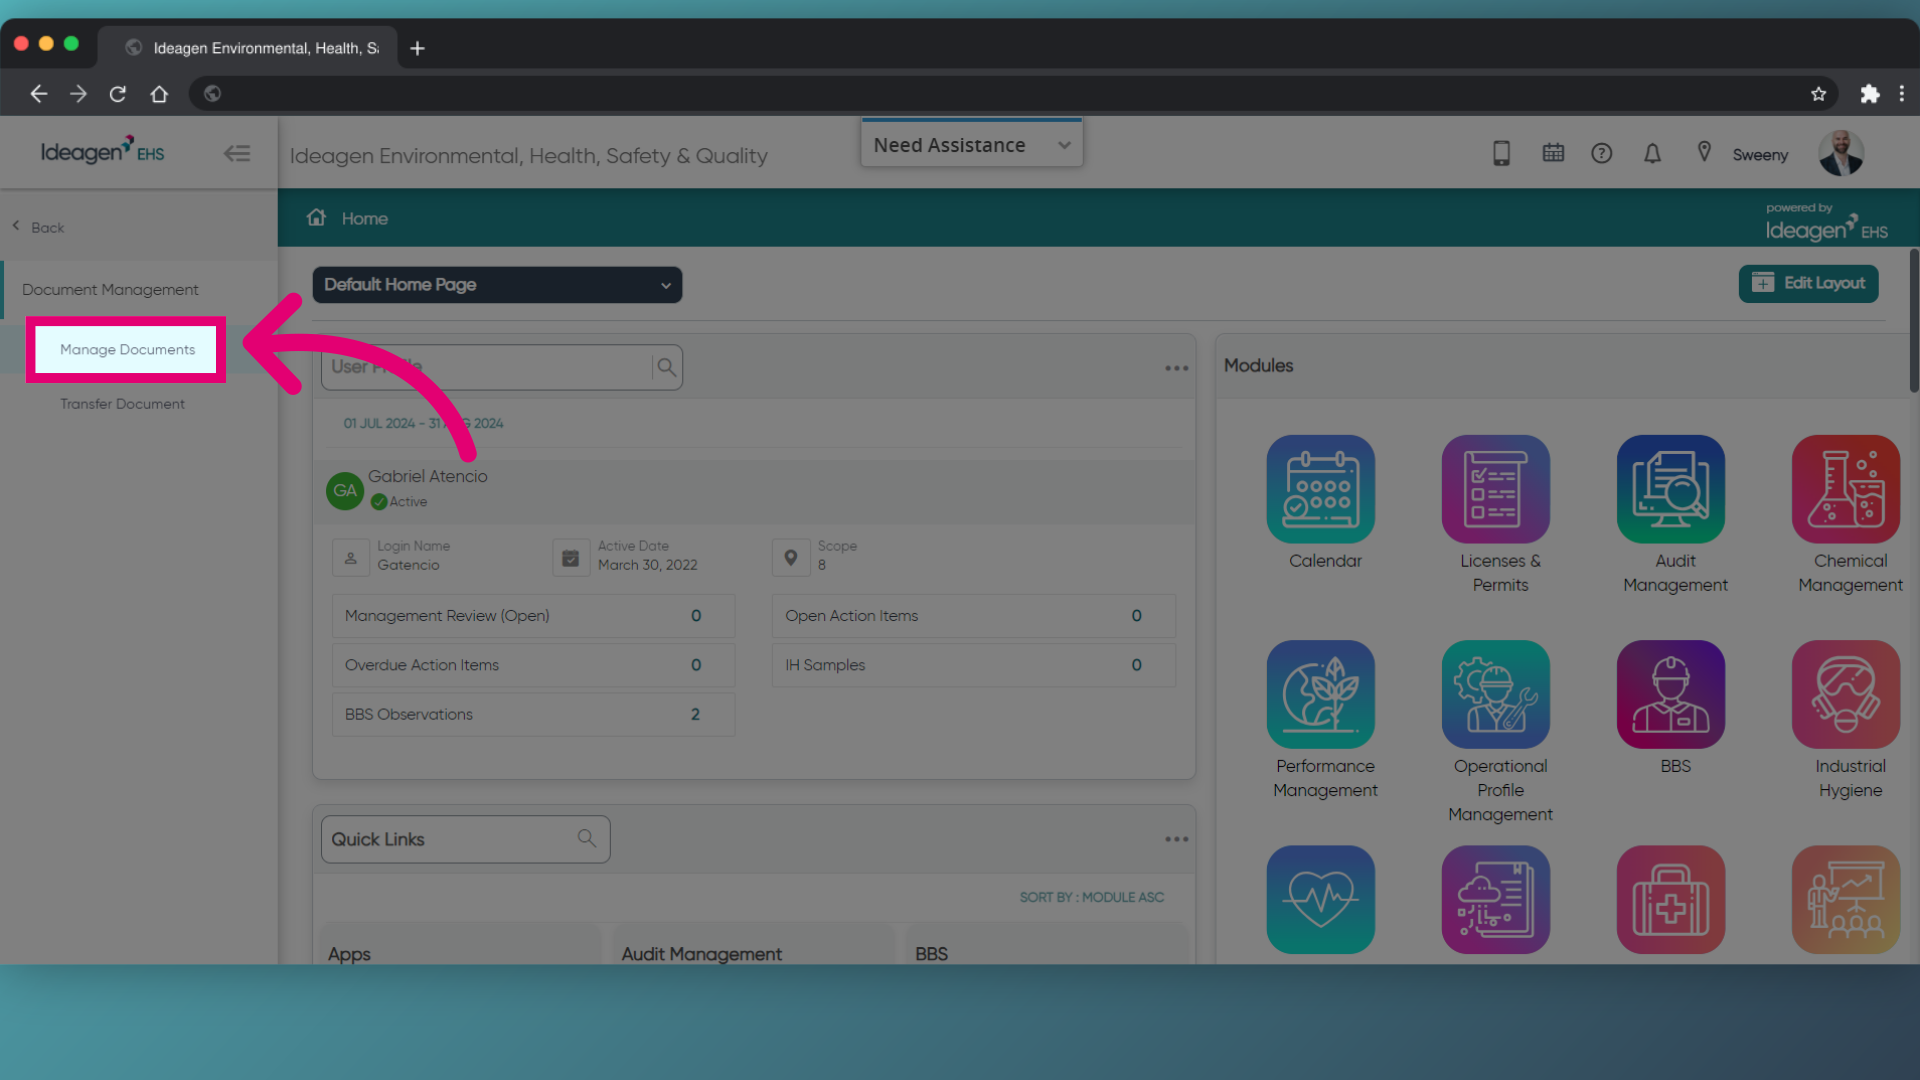This screenshot has height=1080, width=1920.
Task: Open the Default Home Page dropdown
Action: [x=497, y=284]
